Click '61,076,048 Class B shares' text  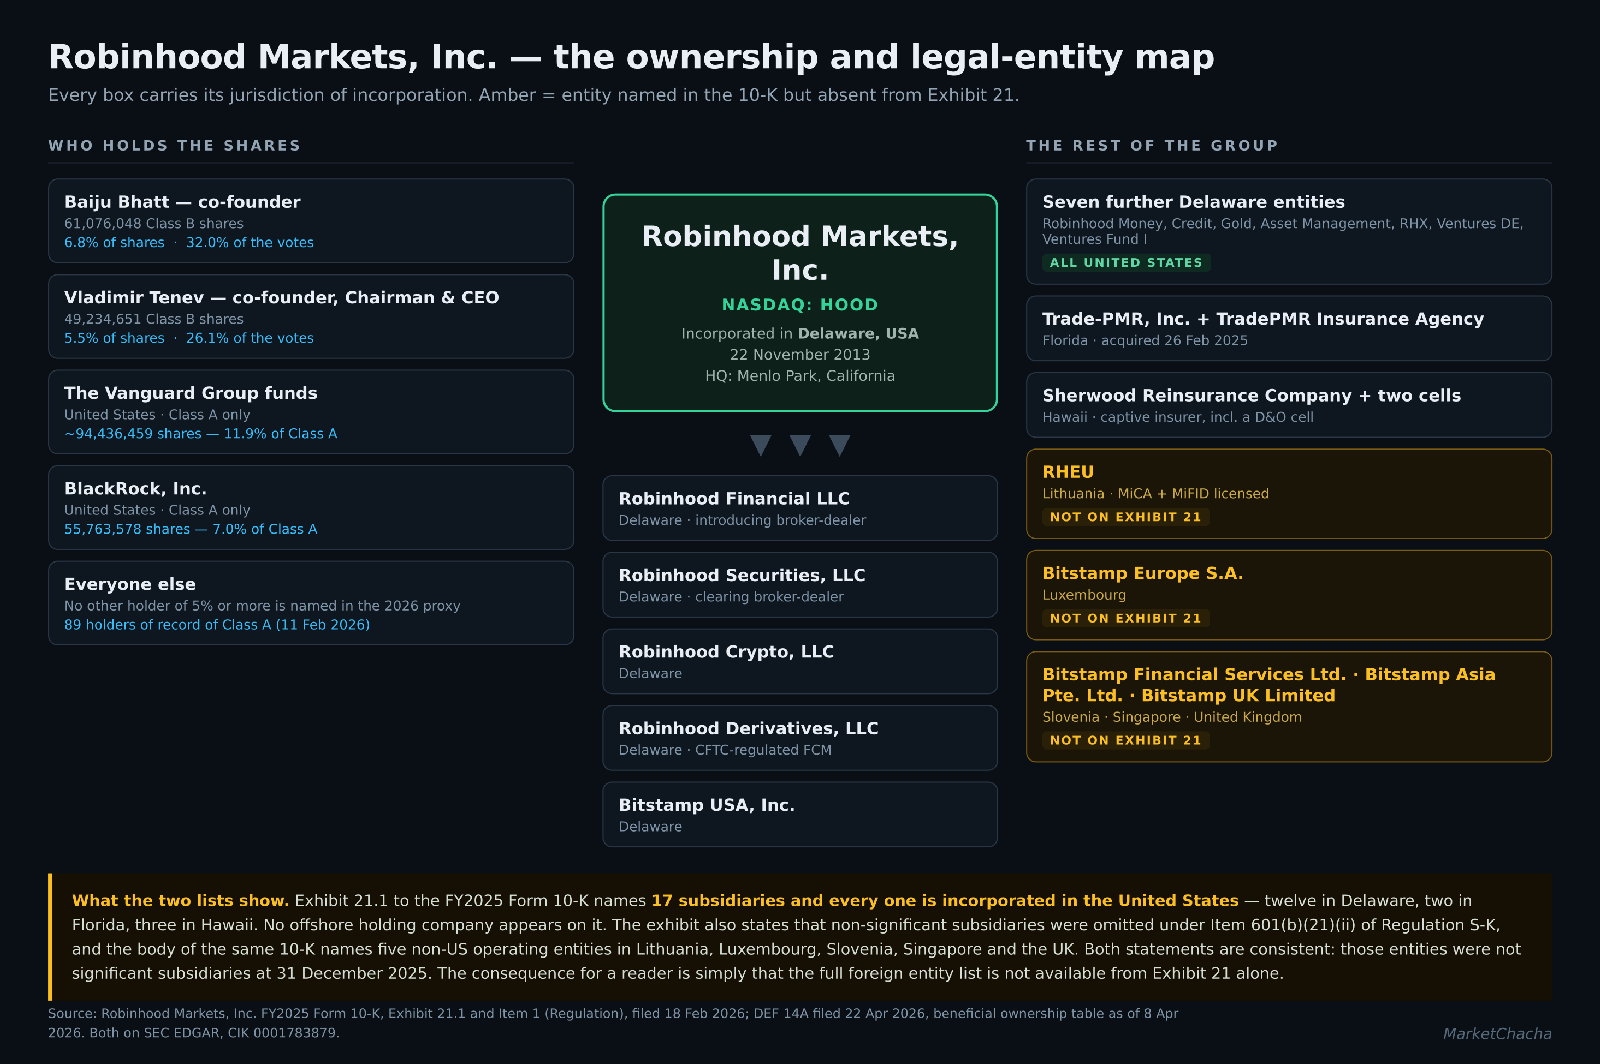pos(154,224)
